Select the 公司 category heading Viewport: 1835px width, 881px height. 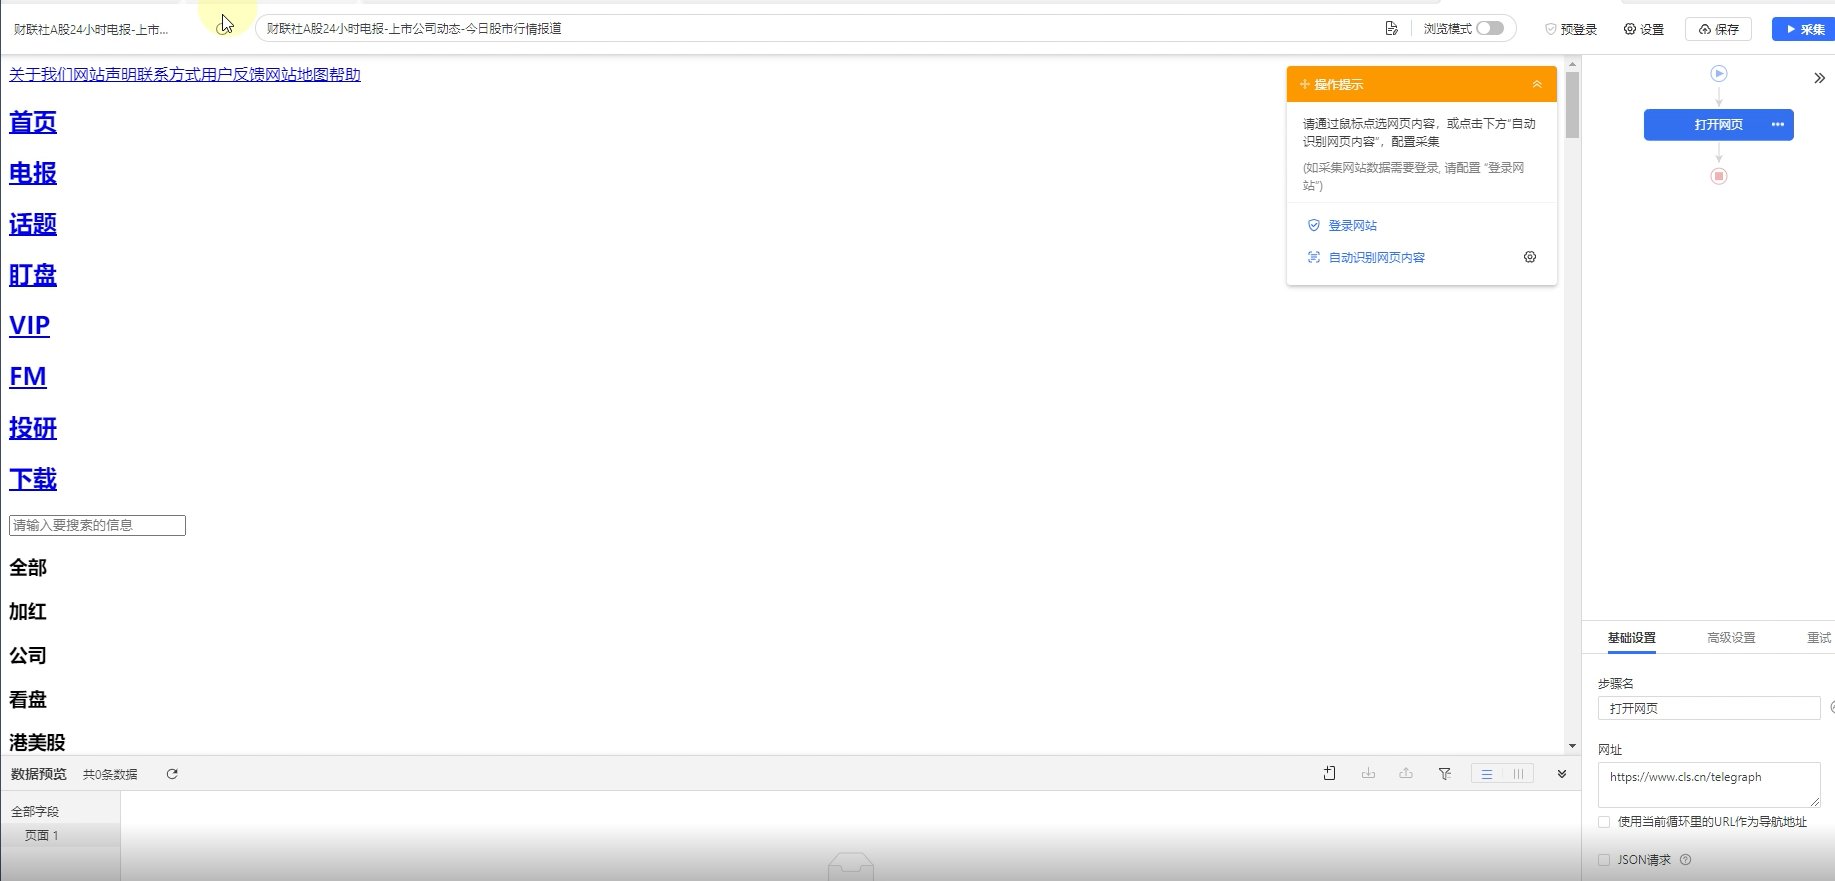(x=28, y=656)
